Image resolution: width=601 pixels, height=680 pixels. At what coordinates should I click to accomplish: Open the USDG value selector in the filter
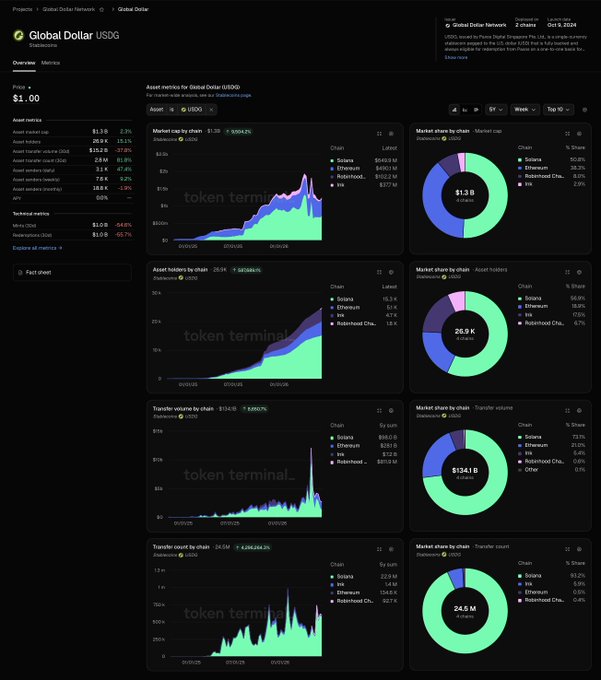pyautogui.click(x=192, y=110)
